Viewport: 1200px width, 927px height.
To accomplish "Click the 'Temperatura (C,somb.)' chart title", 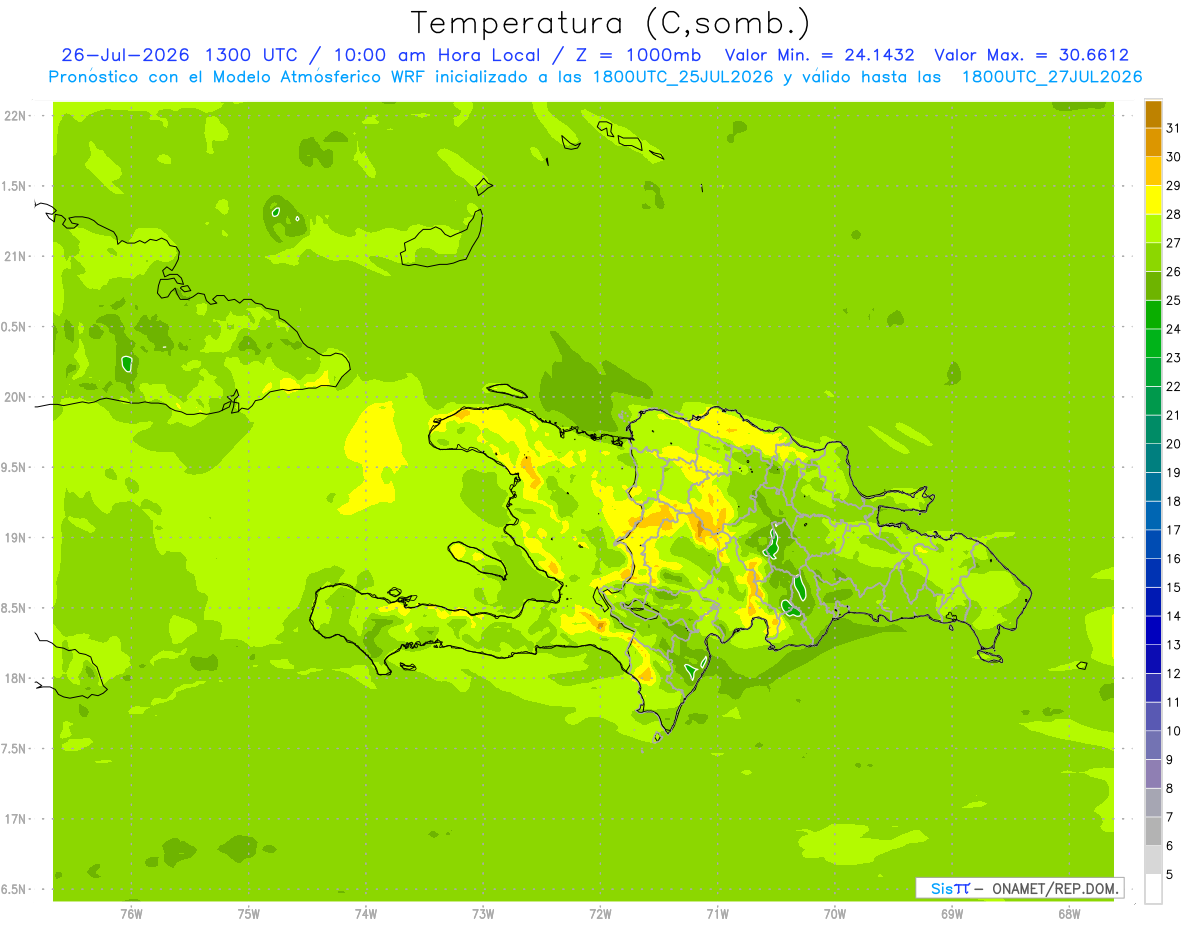I will [x=610, y=23].
